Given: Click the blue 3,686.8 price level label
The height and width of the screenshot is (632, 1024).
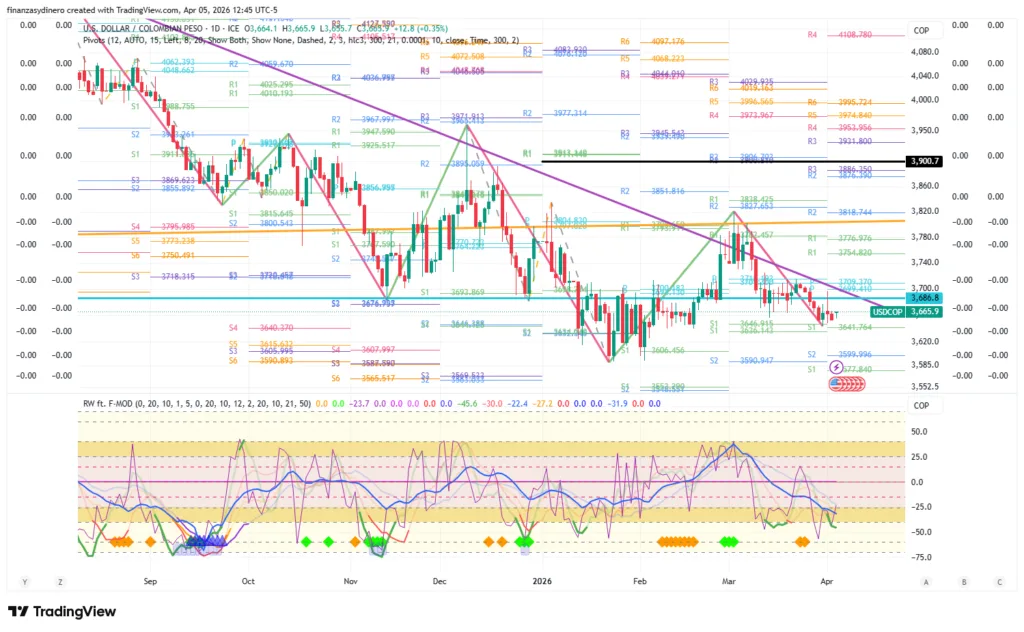Looking at the screenshot, I should [x=924, y=298].
